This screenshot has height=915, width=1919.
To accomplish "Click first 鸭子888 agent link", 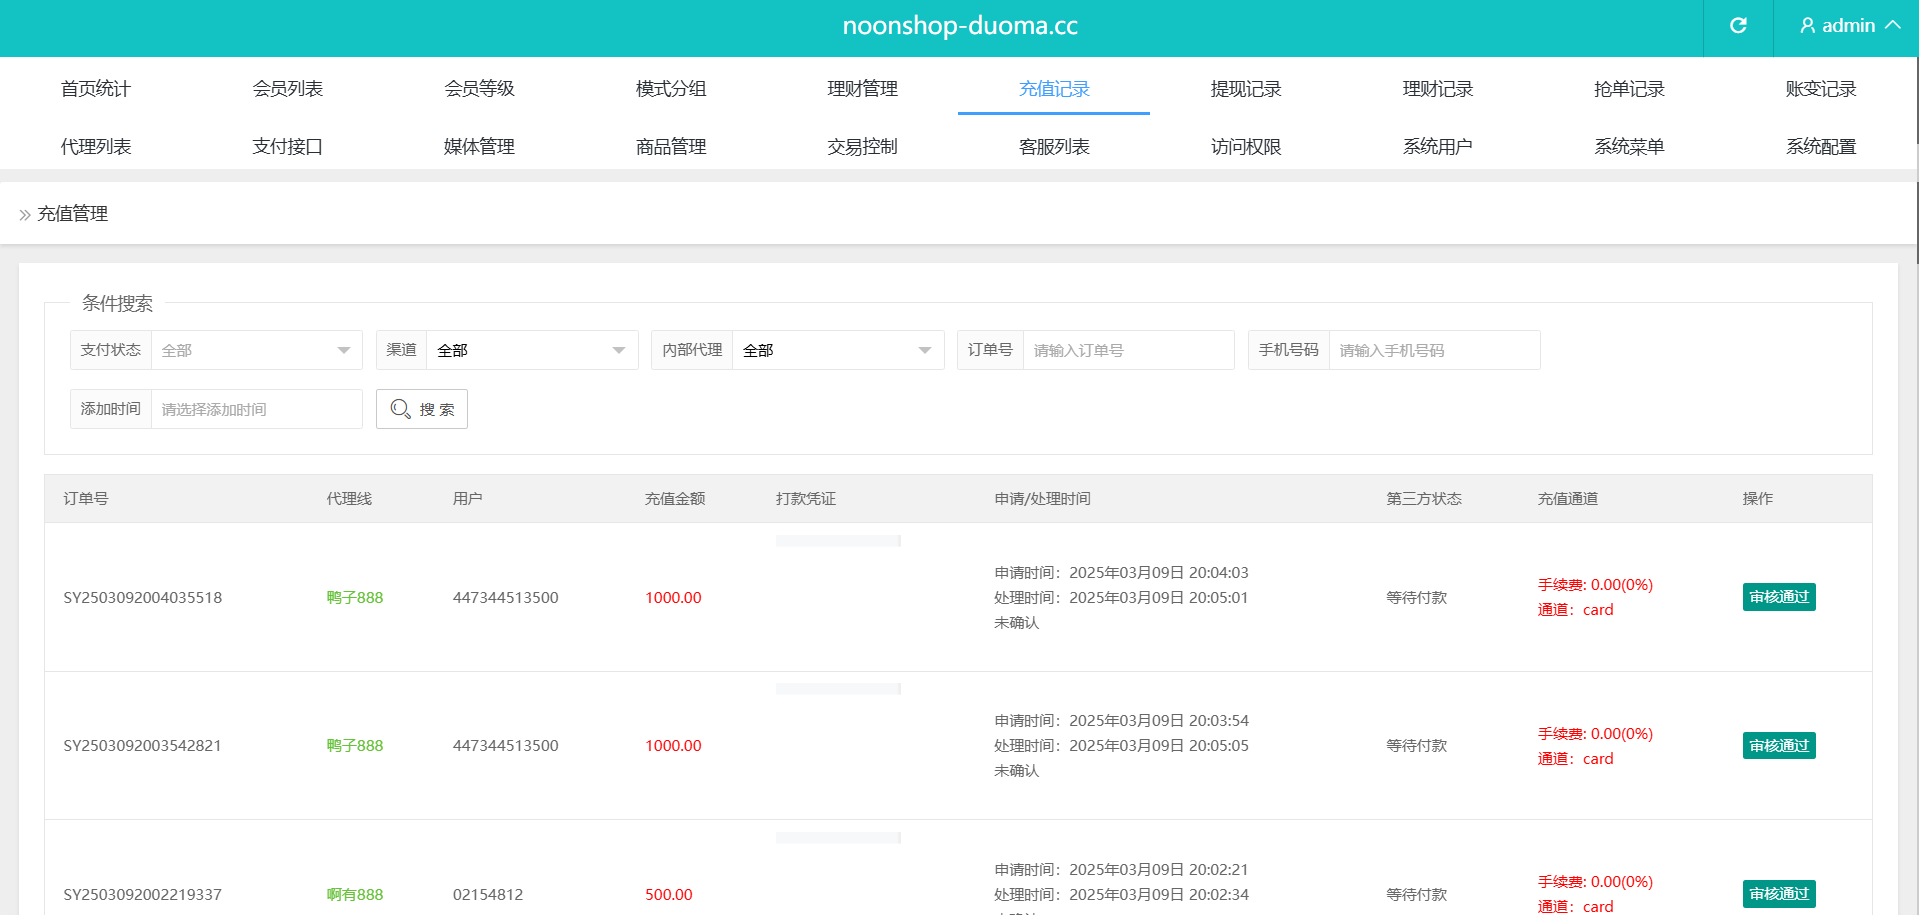I will pos(355,598).
